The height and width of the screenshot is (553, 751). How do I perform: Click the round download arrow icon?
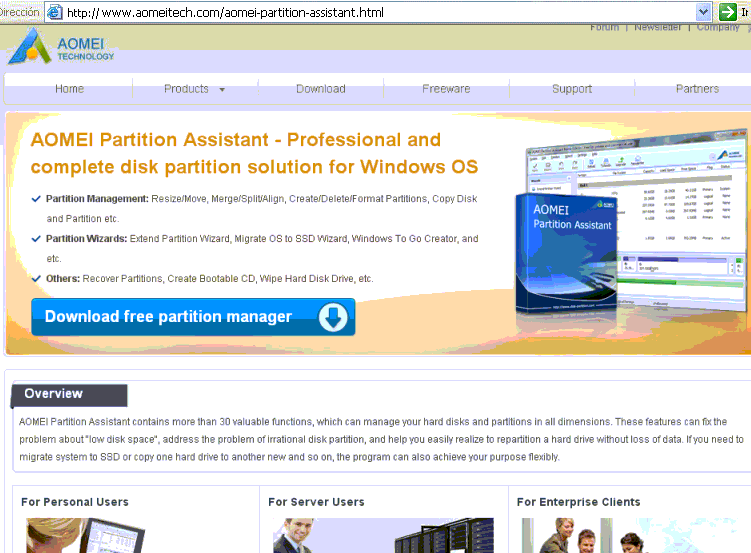(x=333, y=317)
